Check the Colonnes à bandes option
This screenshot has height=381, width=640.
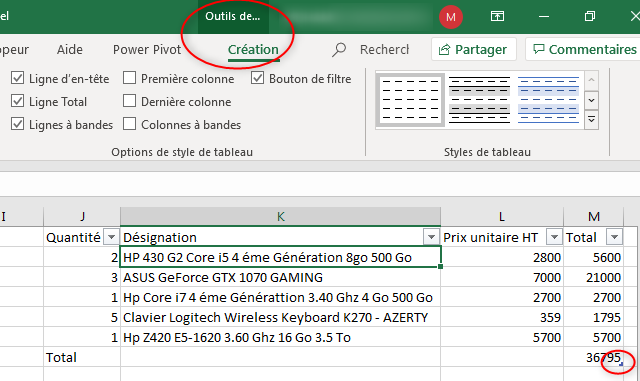[x=129, y=123]
